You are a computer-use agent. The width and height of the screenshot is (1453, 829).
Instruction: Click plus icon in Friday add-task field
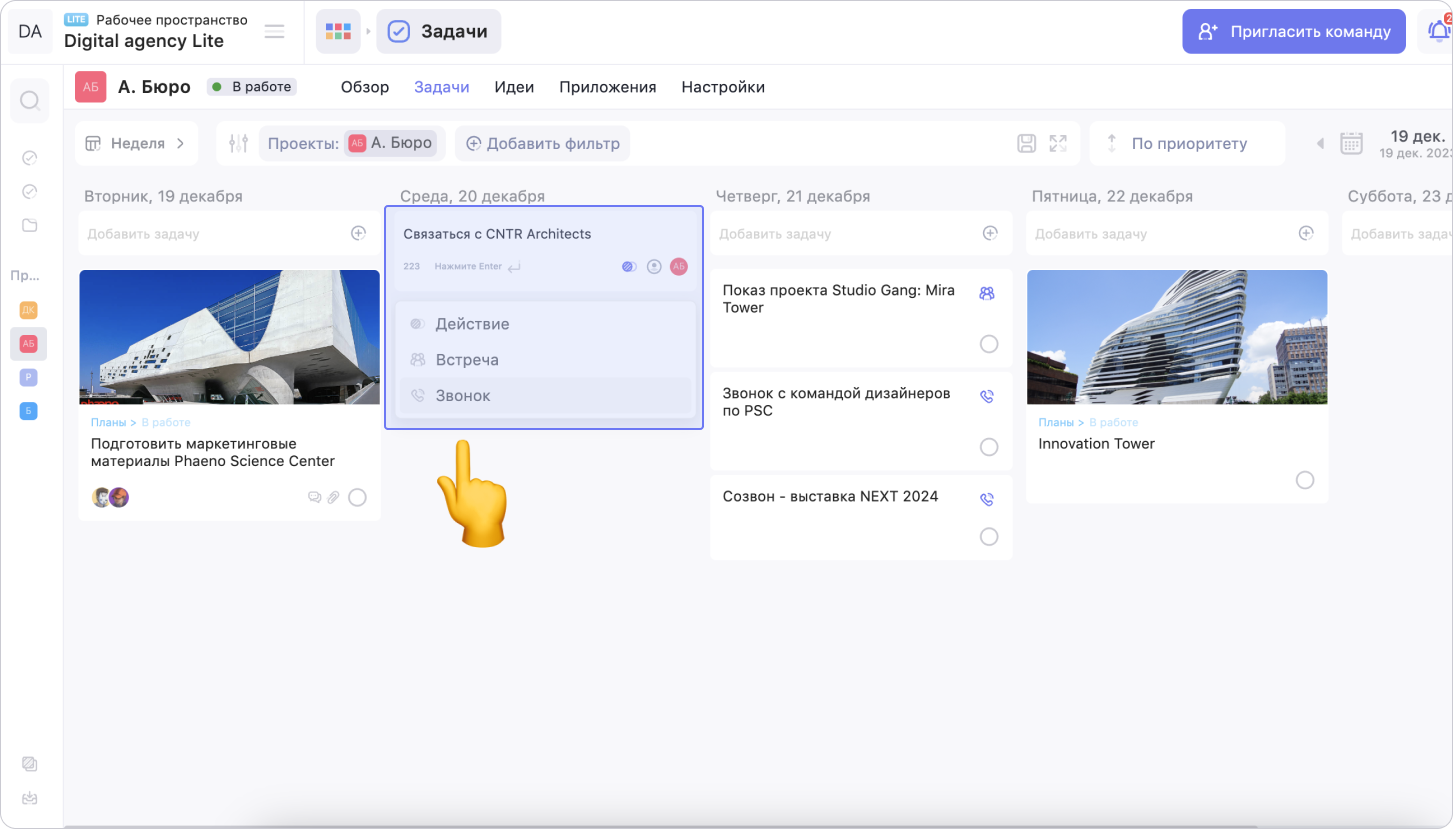coord(1306,233)
